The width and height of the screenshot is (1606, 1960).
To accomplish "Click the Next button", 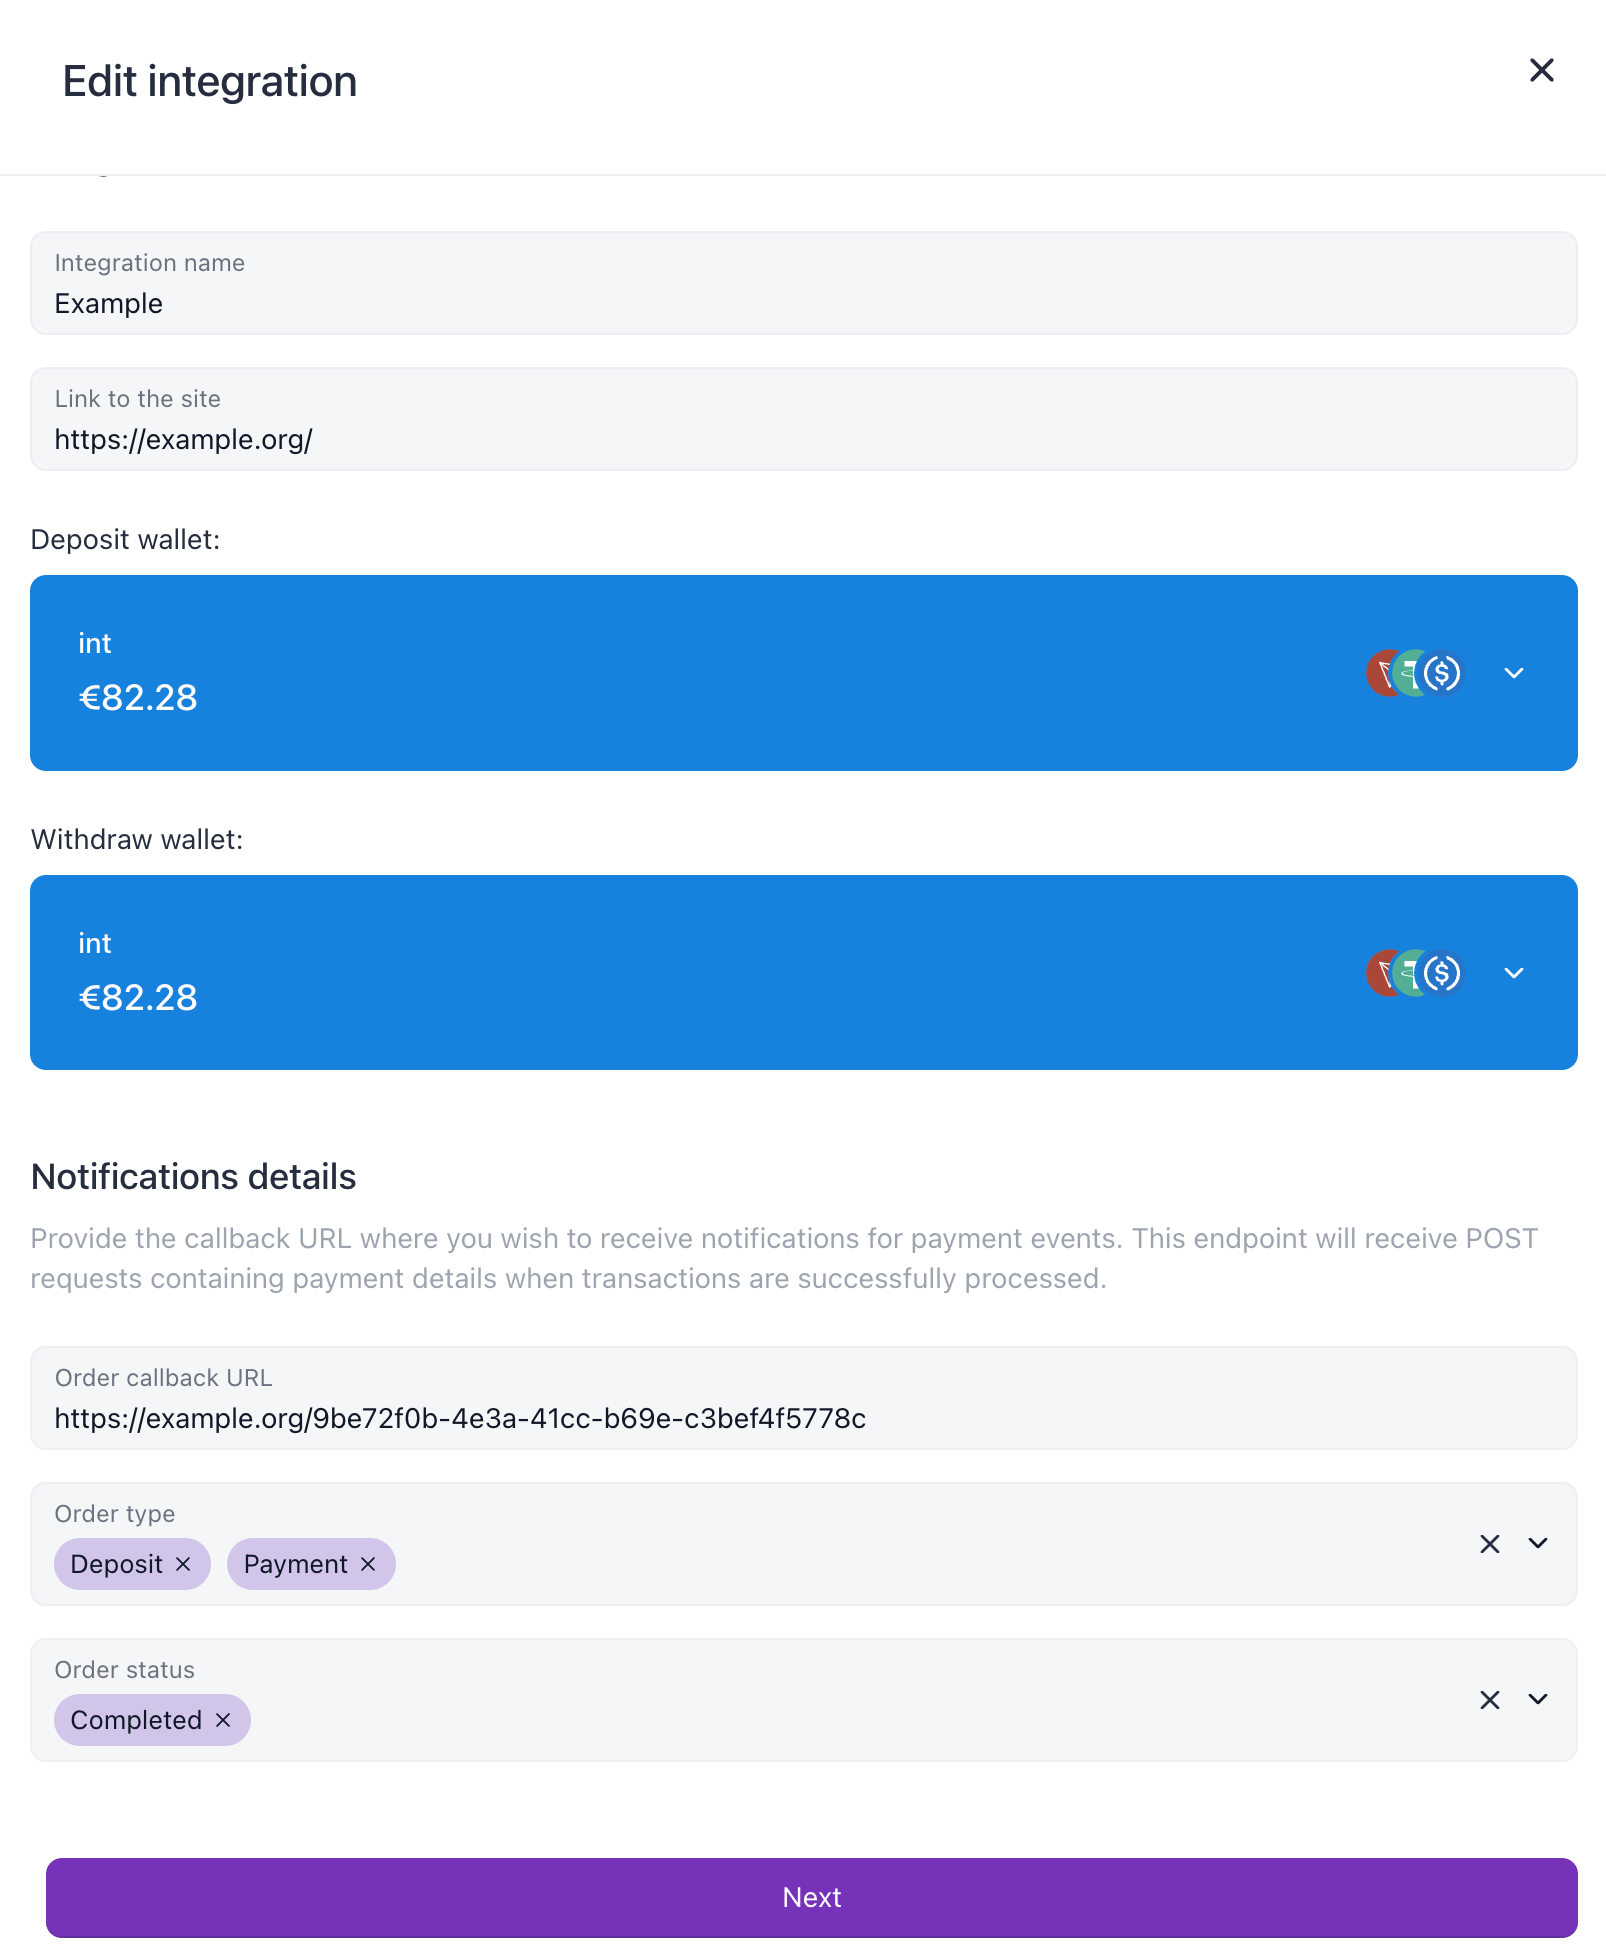I will click(x=812, y=1897).
